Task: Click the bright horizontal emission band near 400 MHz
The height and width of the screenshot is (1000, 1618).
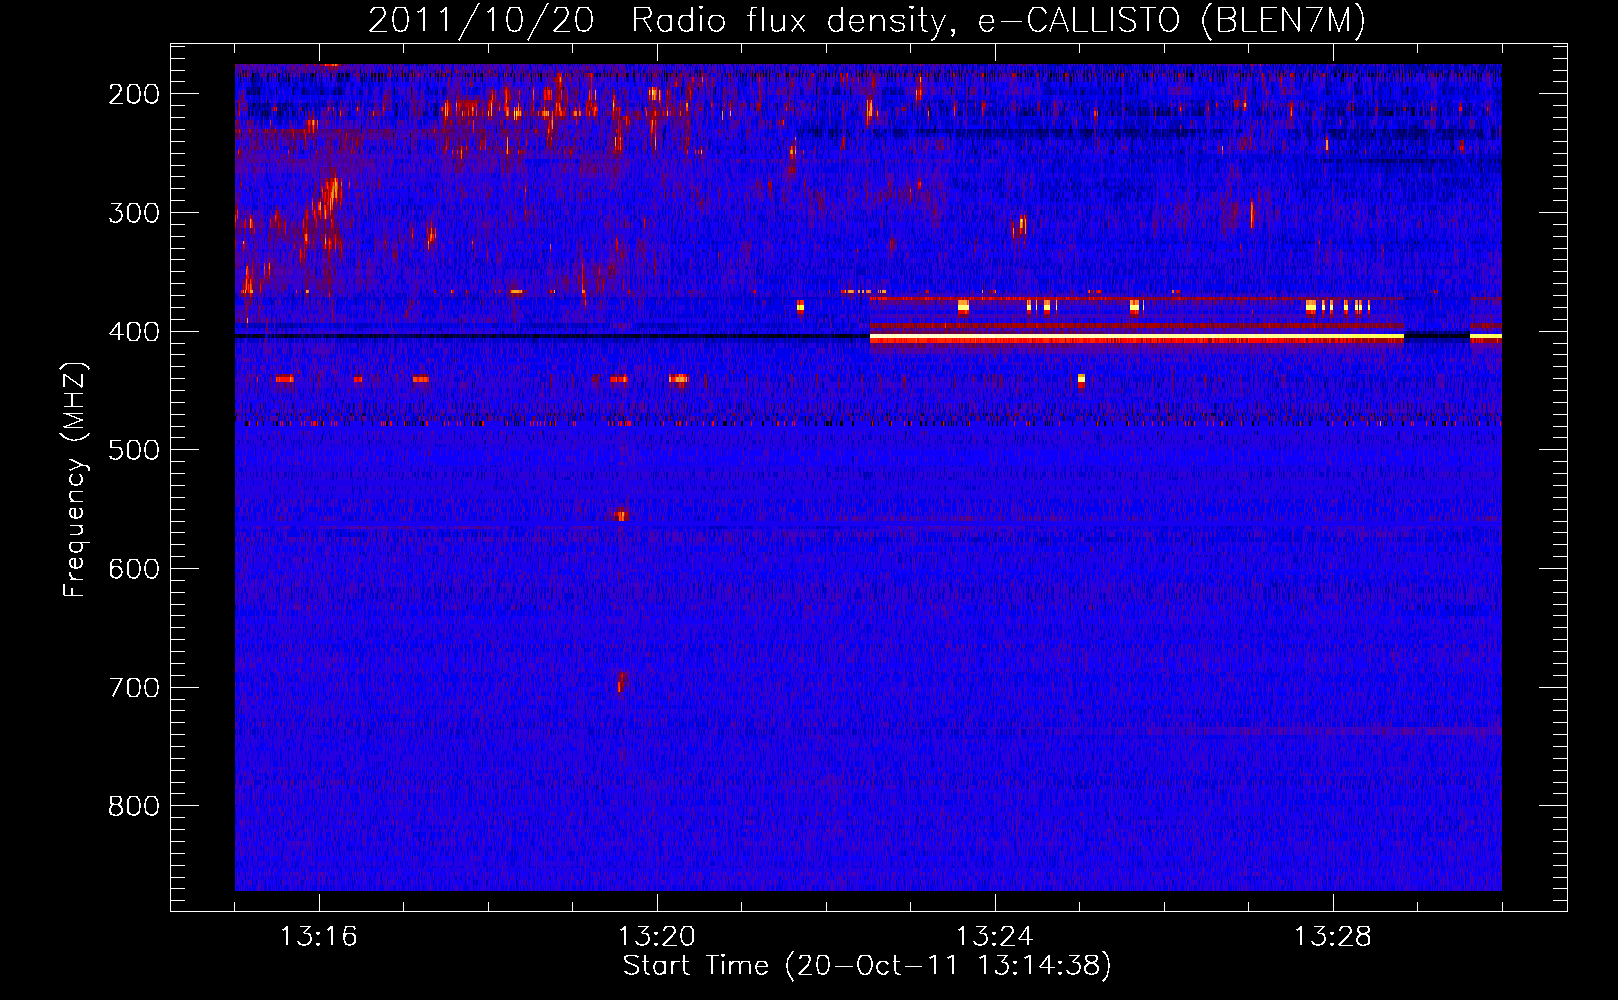Action: click(1136, 339)
